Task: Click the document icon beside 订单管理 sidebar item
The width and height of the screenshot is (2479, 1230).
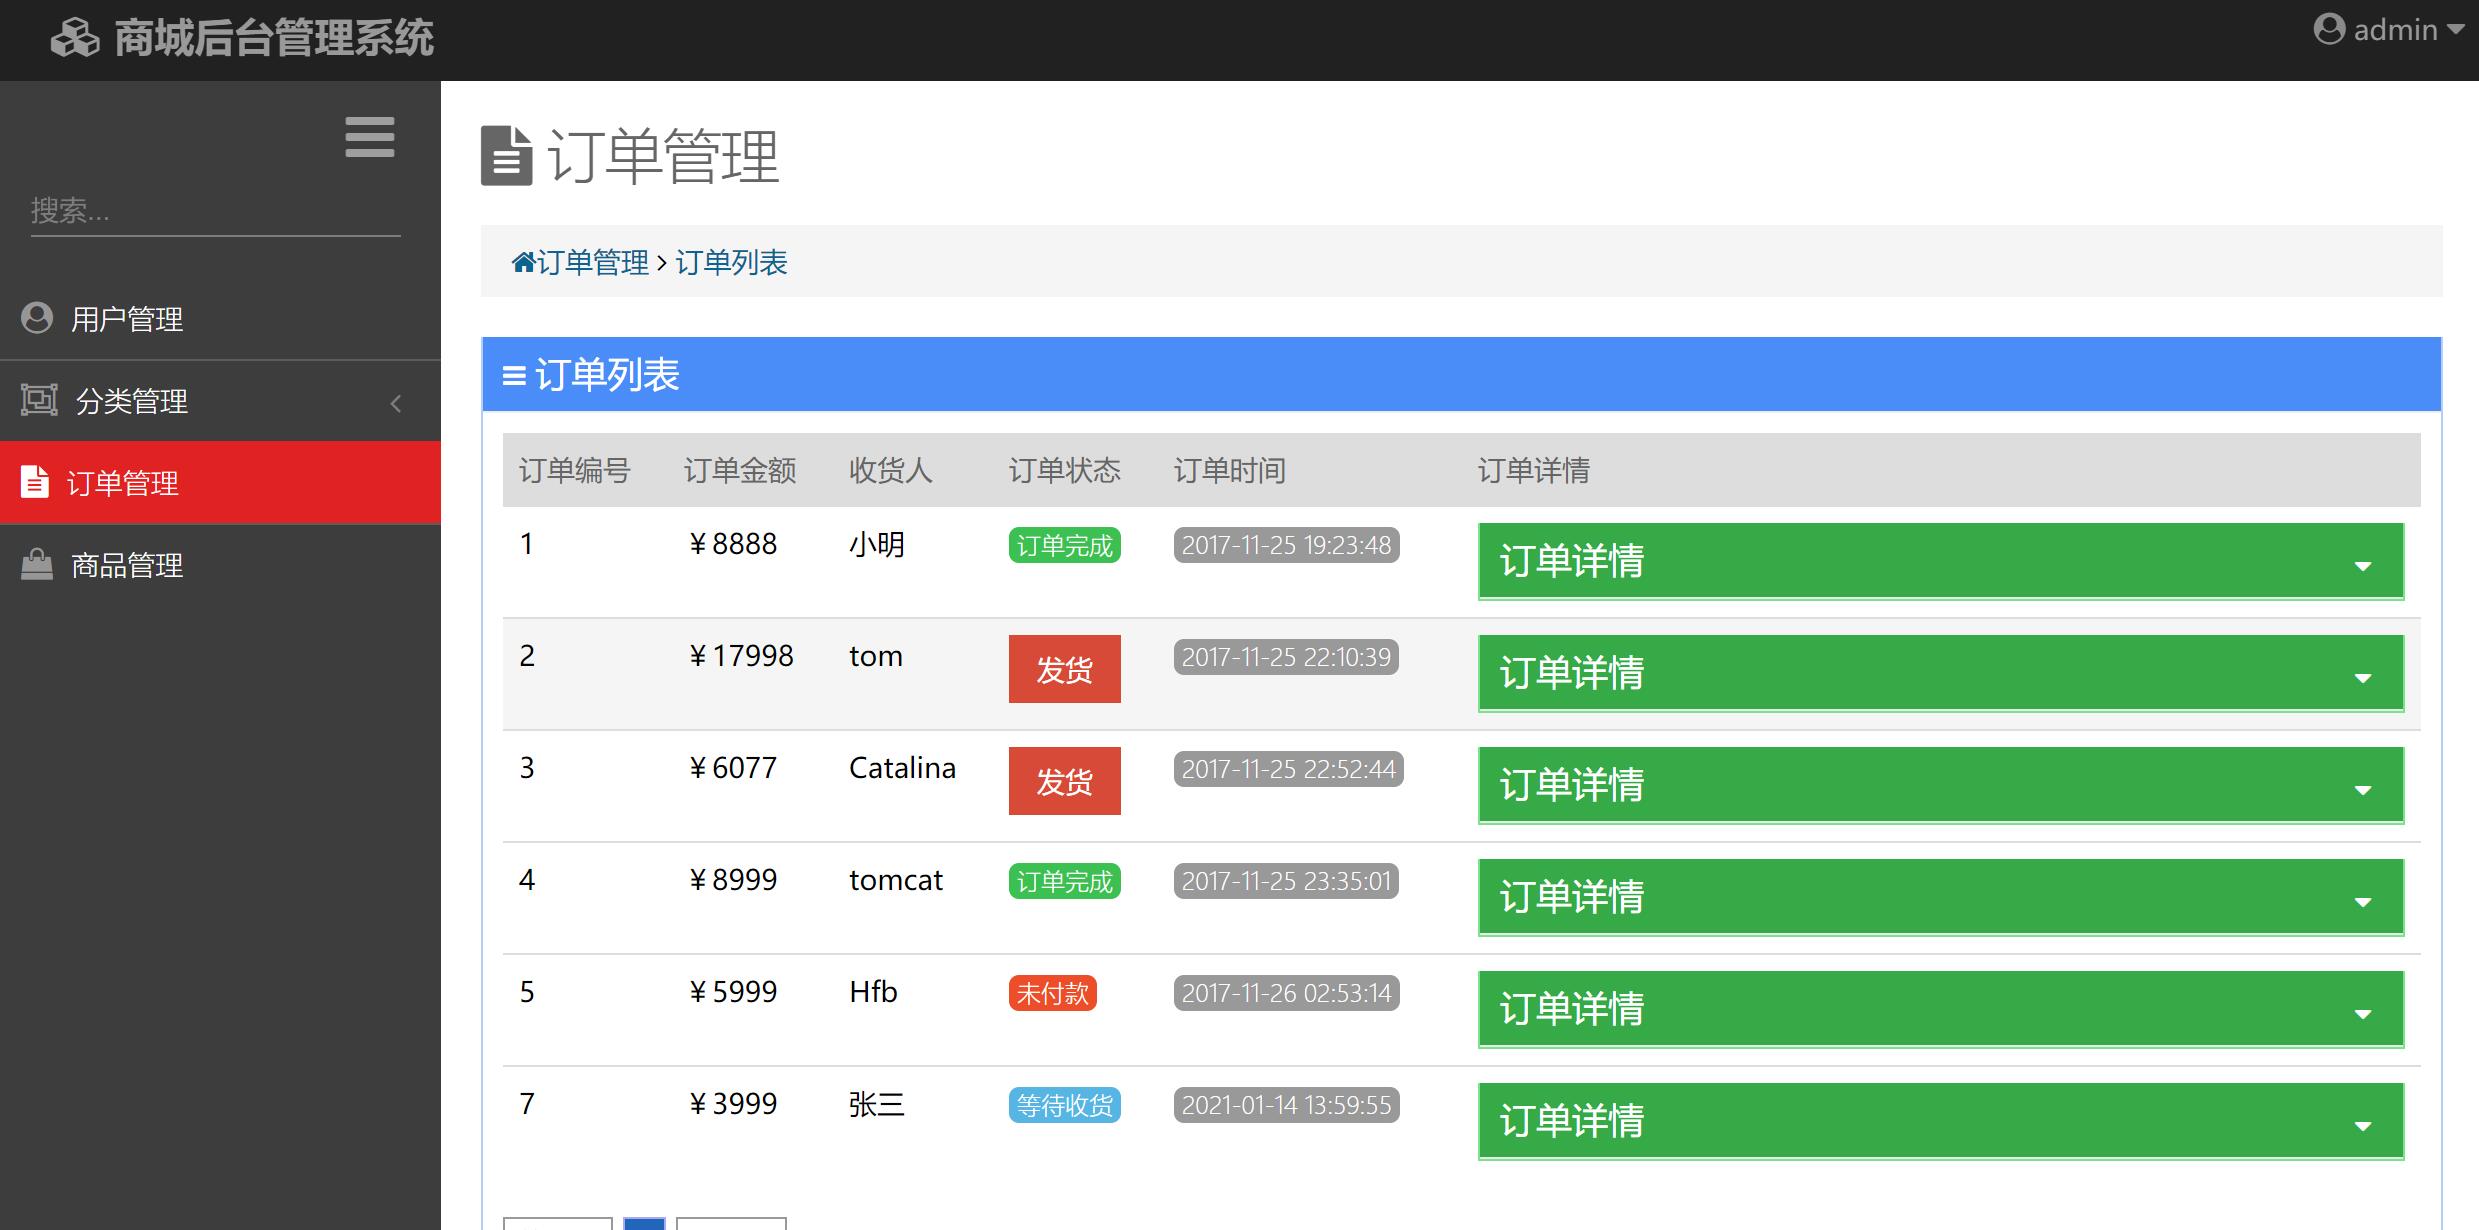Action: [35, 482]
